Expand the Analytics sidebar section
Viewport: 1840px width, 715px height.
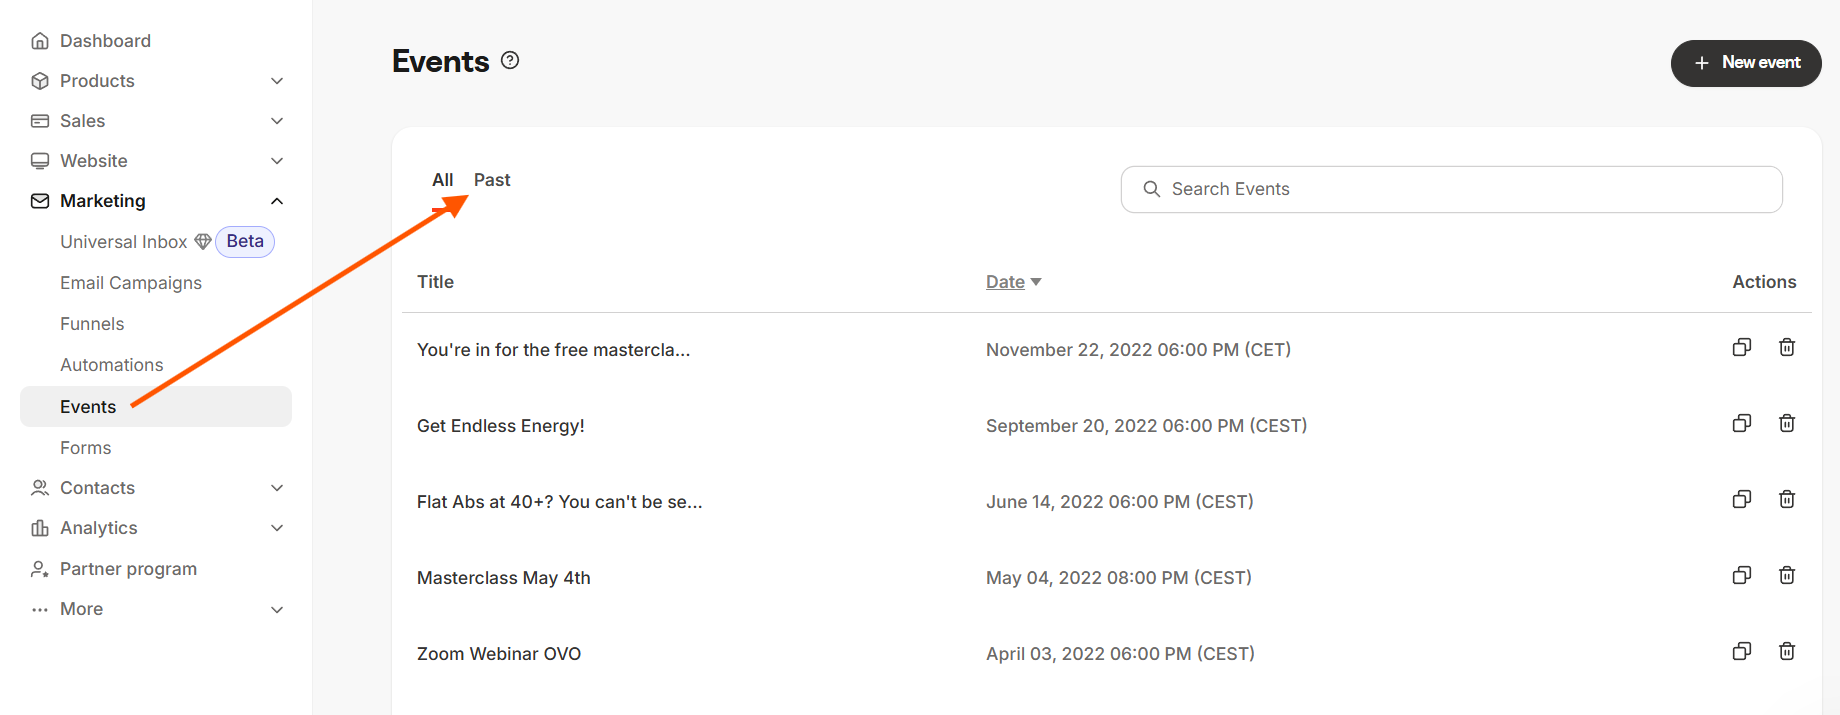pyautogui.click(x=277, y=528)
